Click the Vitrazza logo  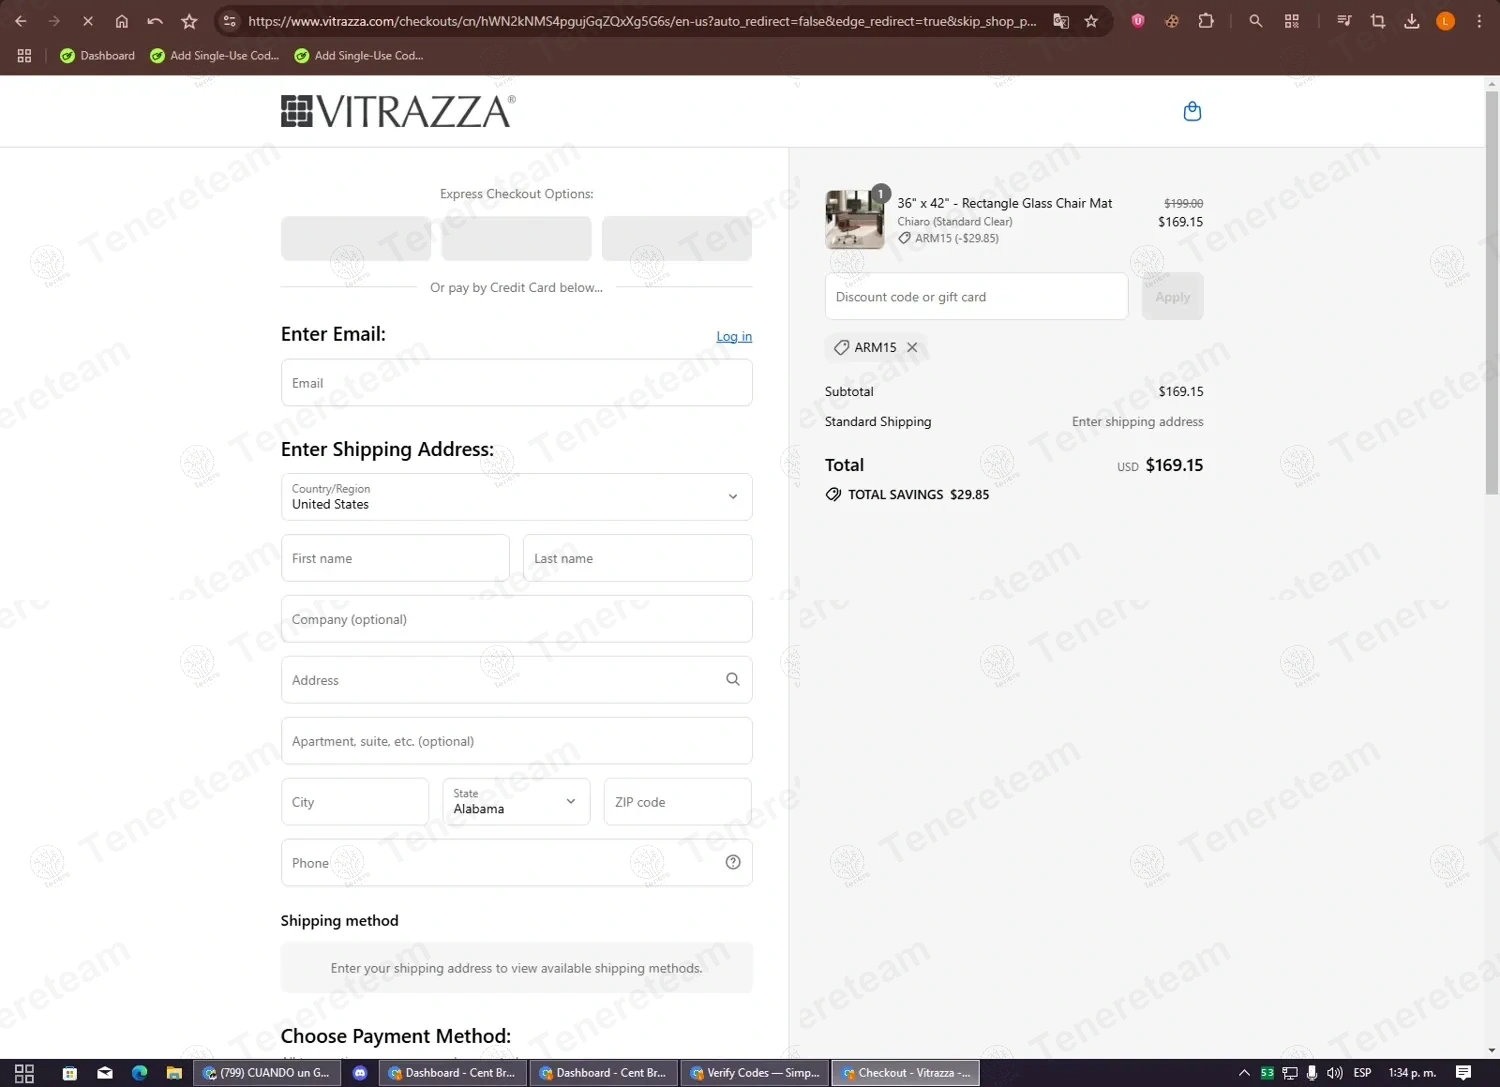tap(398, 111)
